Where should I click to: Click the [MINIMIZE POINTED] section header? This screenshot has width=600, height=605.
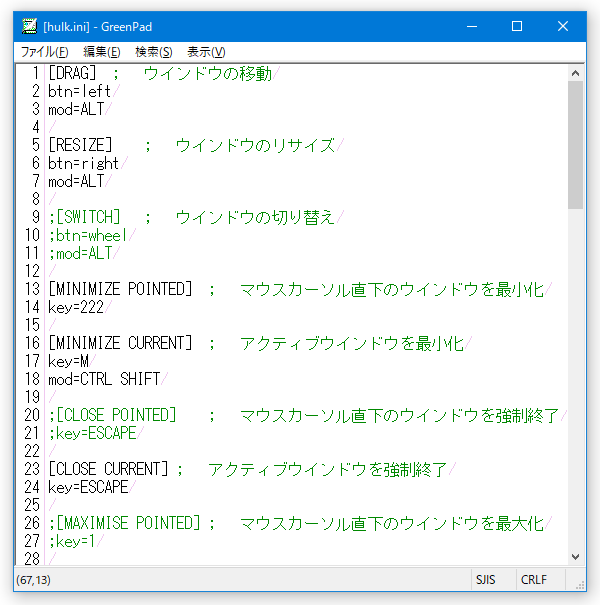[x=120, y=289]
